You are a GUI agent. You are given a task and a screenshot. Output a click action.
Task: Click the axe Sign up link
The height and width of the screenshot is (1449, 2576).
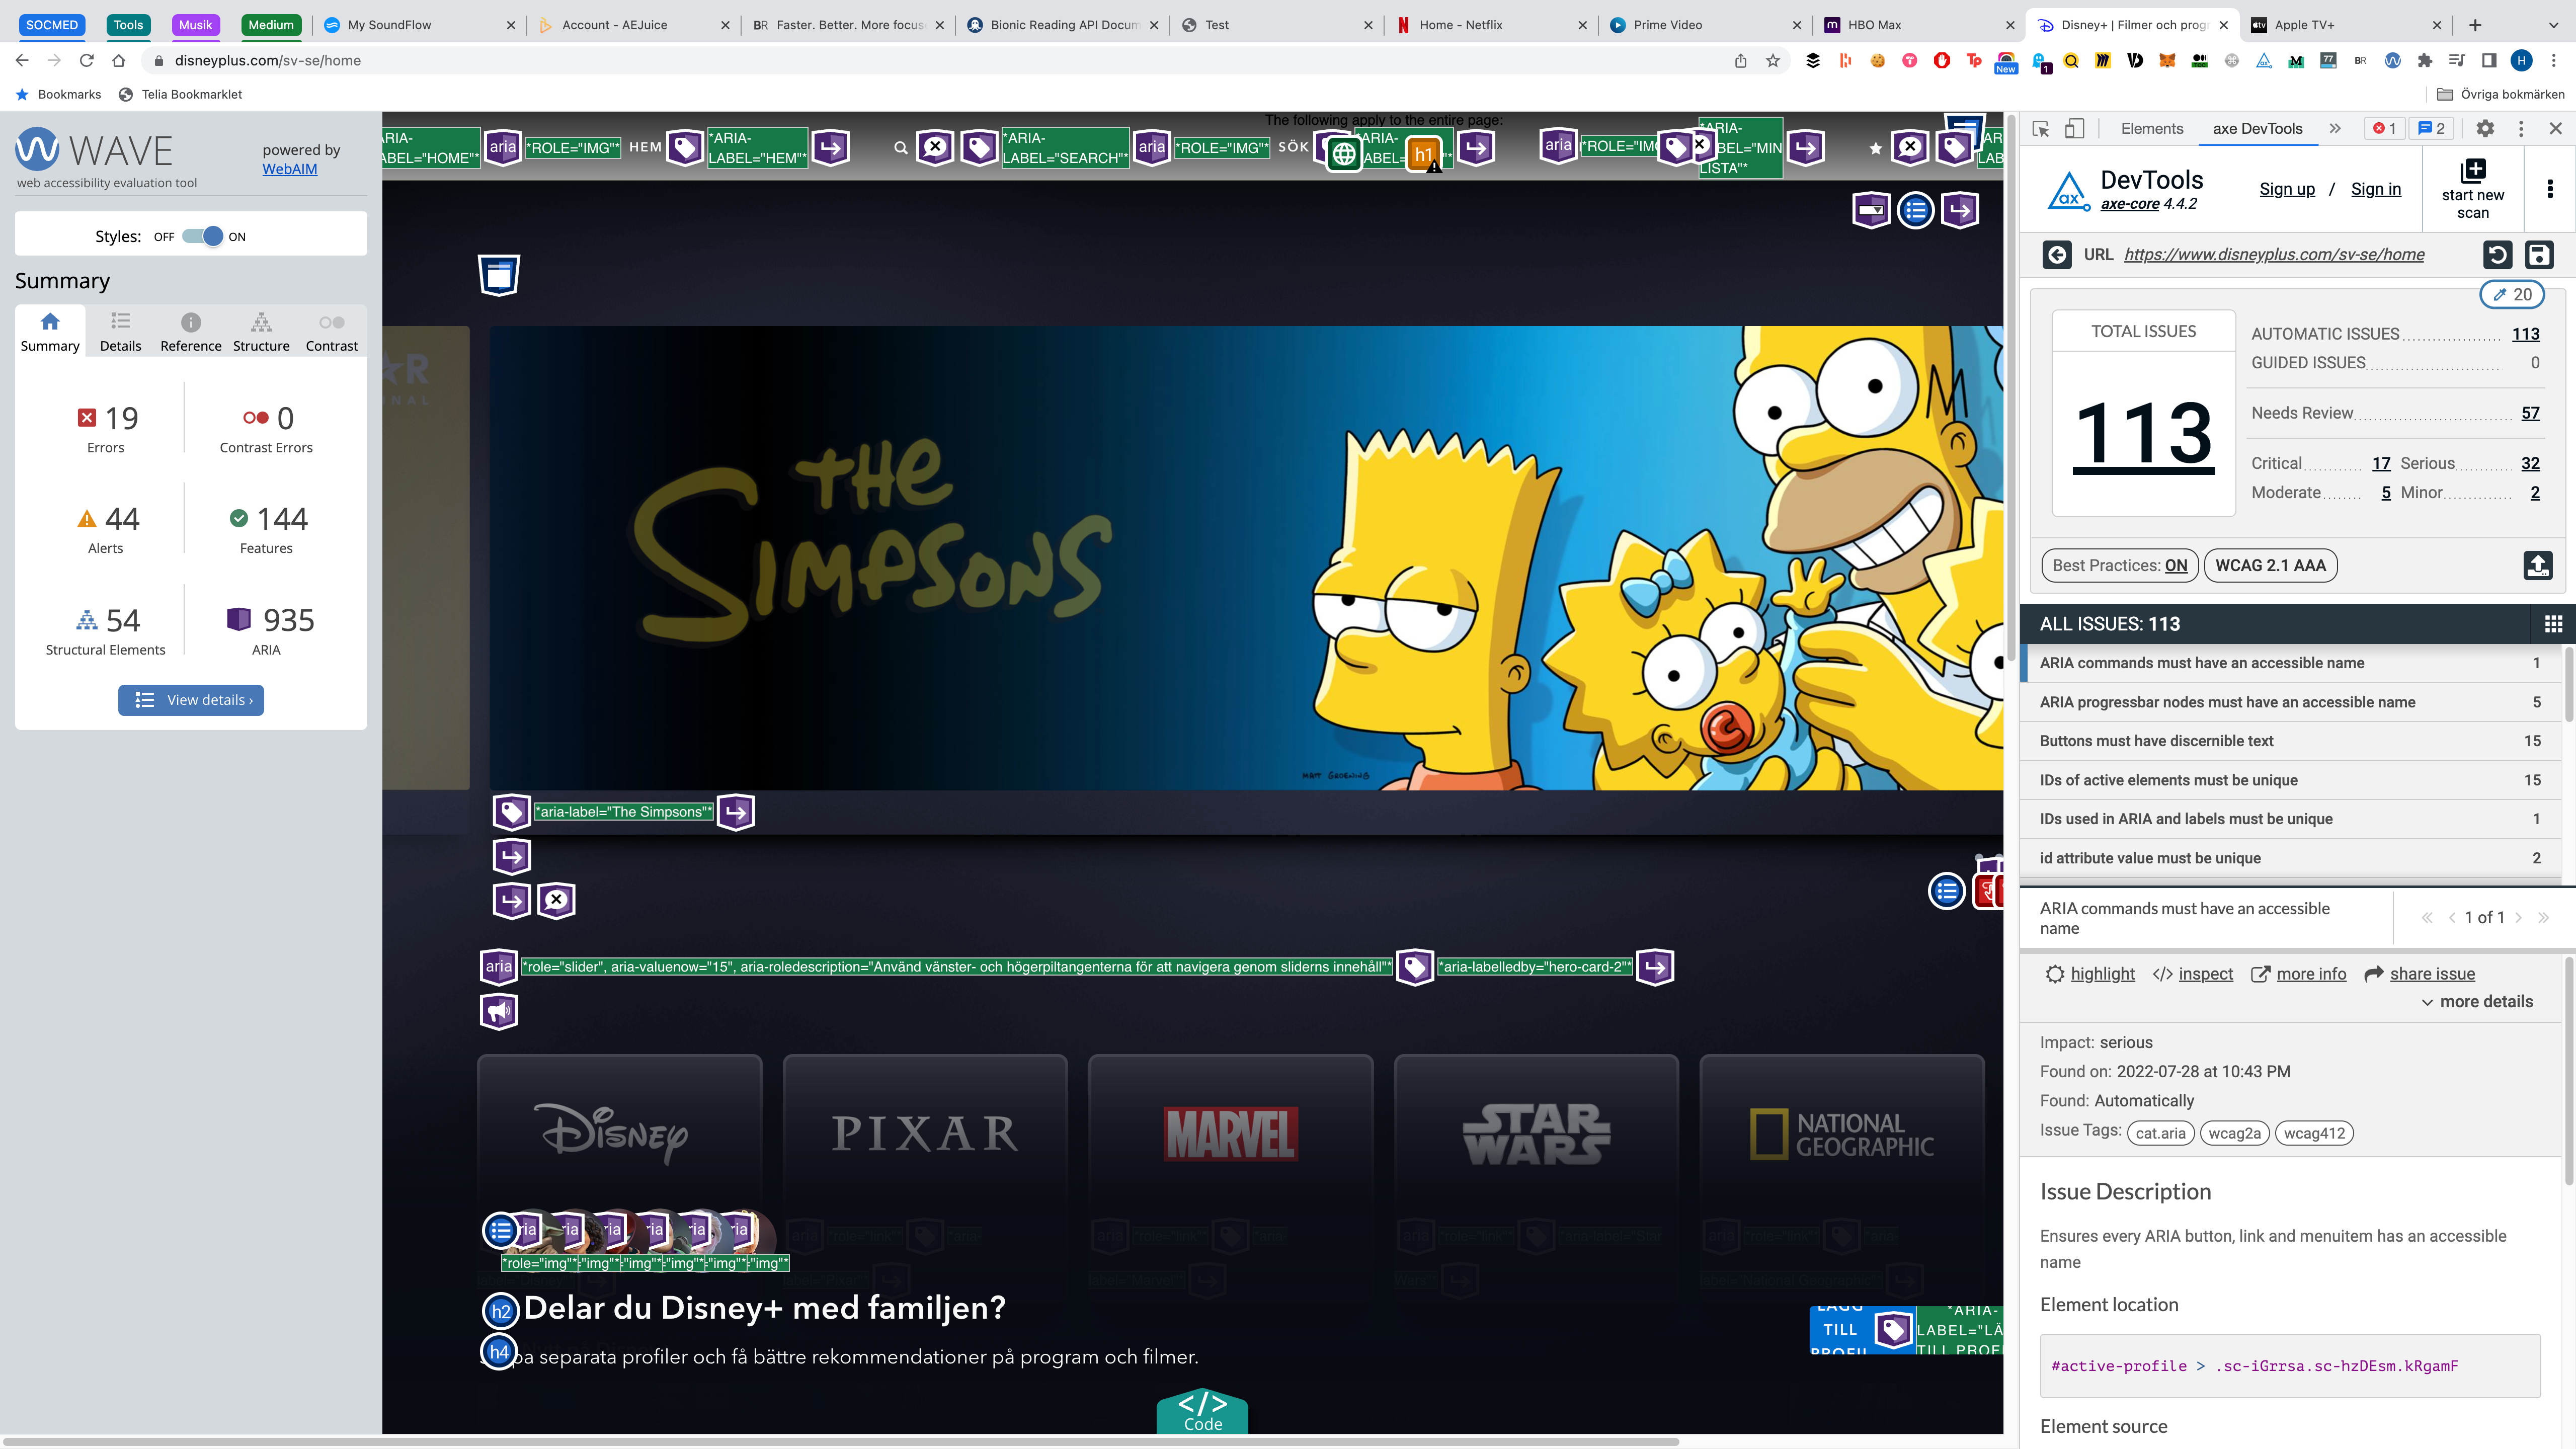[x=2287, y=189]
